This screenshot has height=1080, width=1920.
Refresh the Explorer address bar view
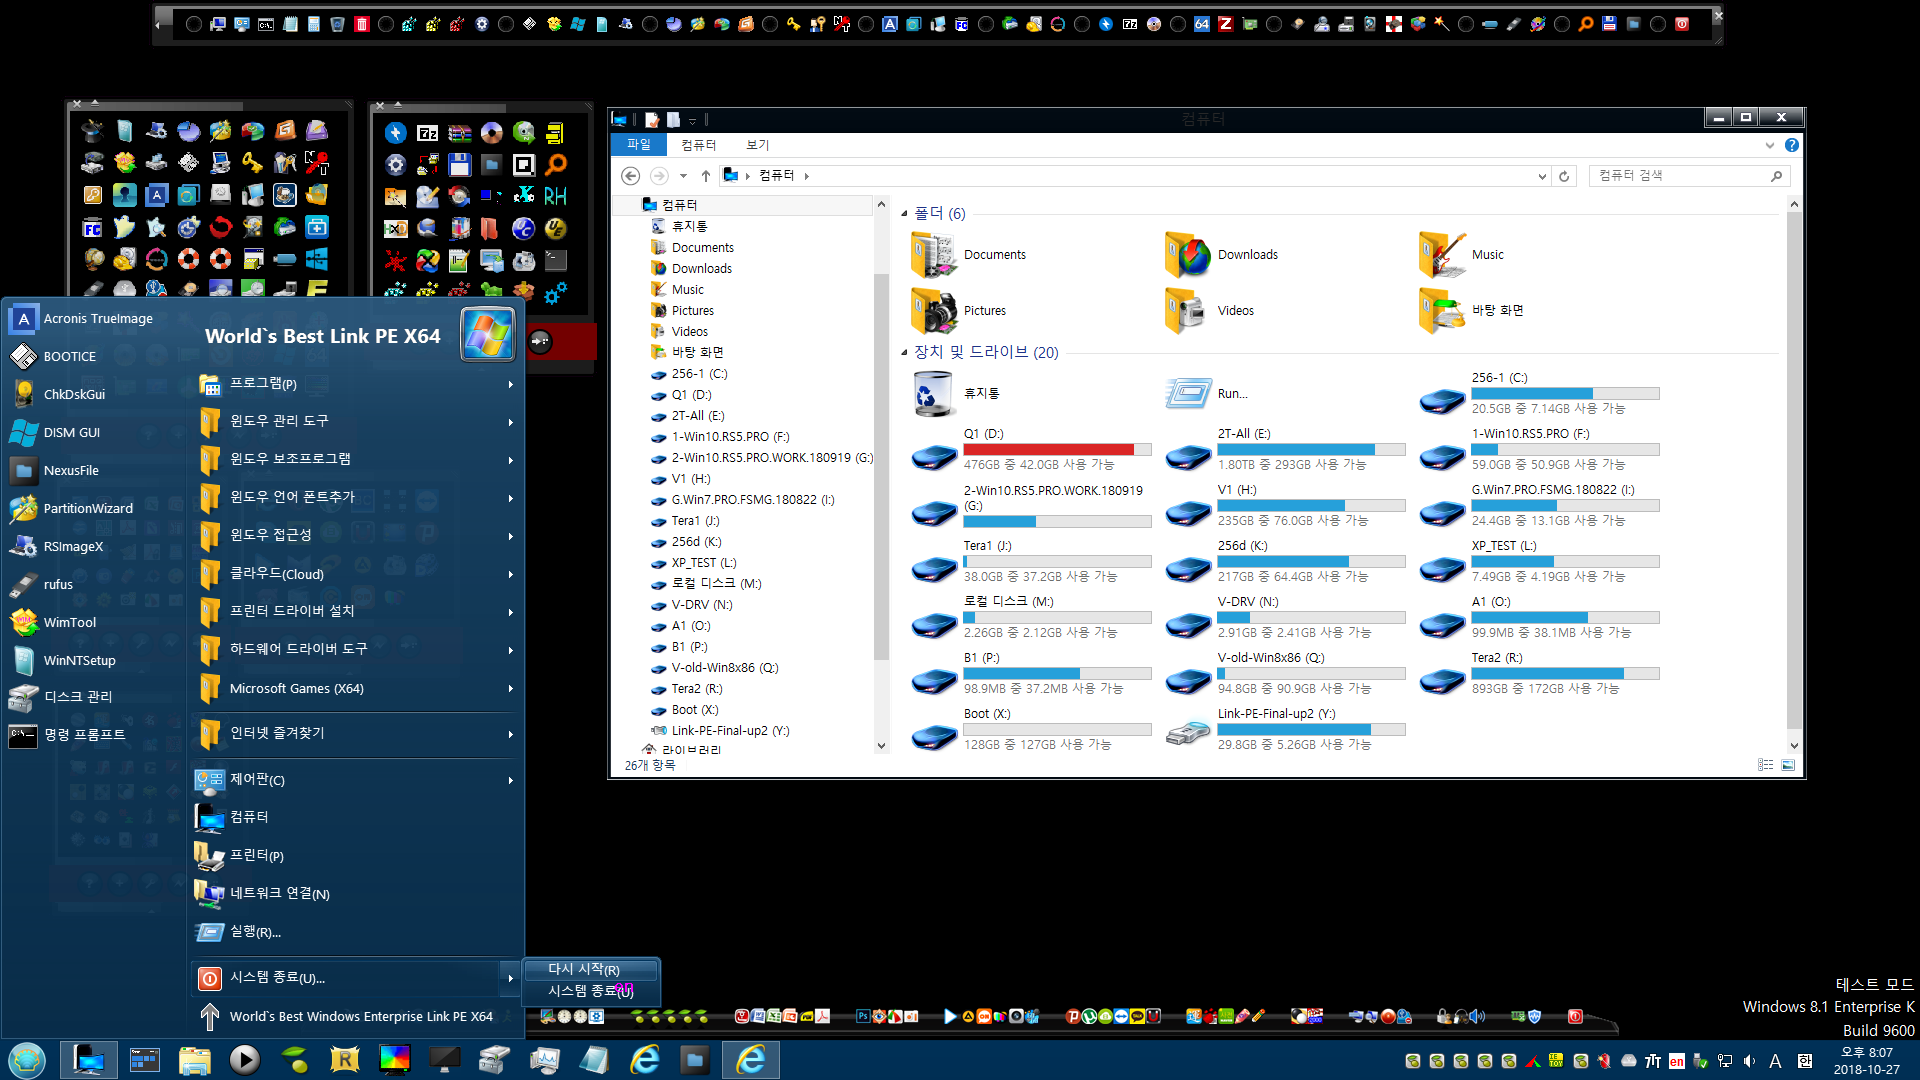pyautogui.click(x=1564, y=176)
